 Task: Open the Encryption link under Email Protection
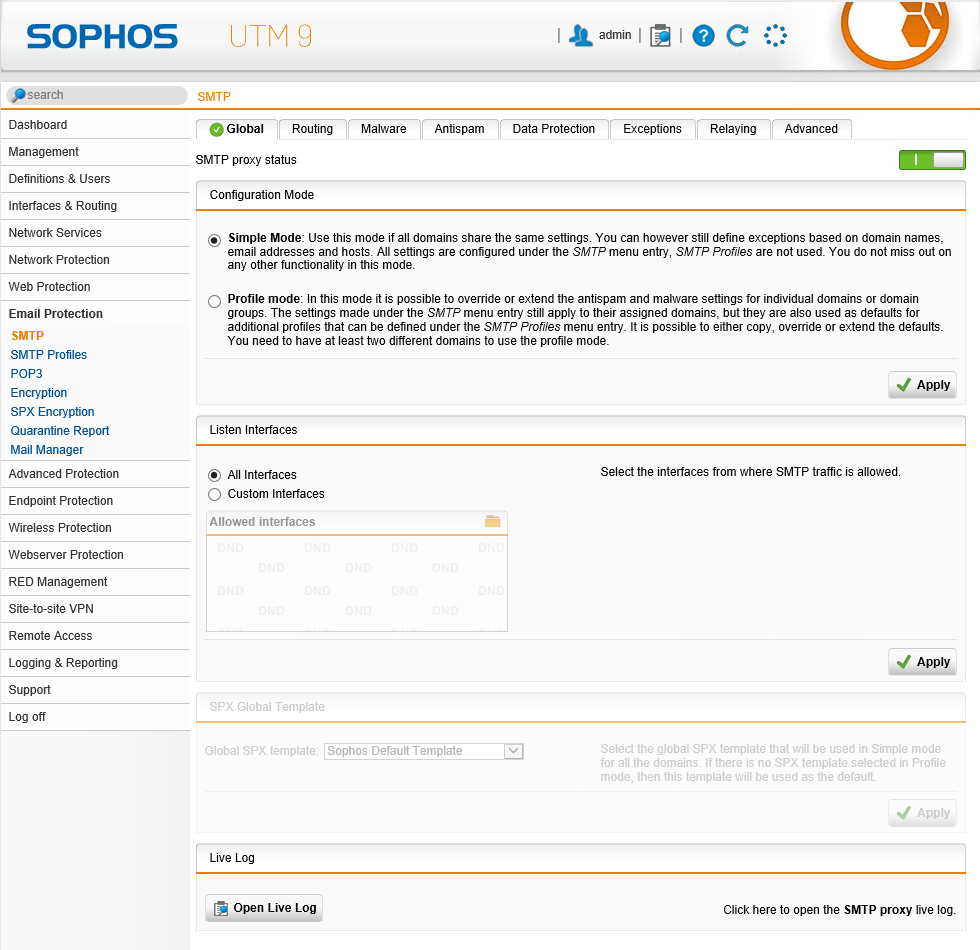point(39,393)
